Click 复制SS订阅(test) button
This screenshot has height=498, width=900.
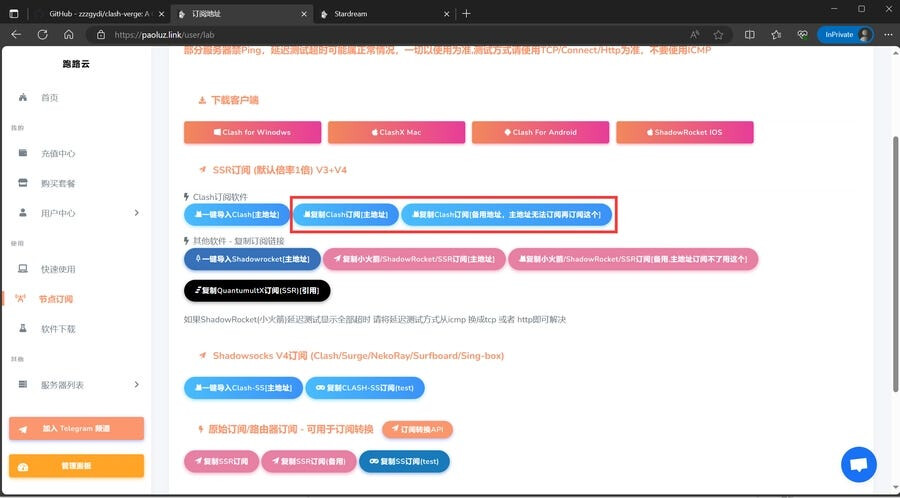pos(404,461)
